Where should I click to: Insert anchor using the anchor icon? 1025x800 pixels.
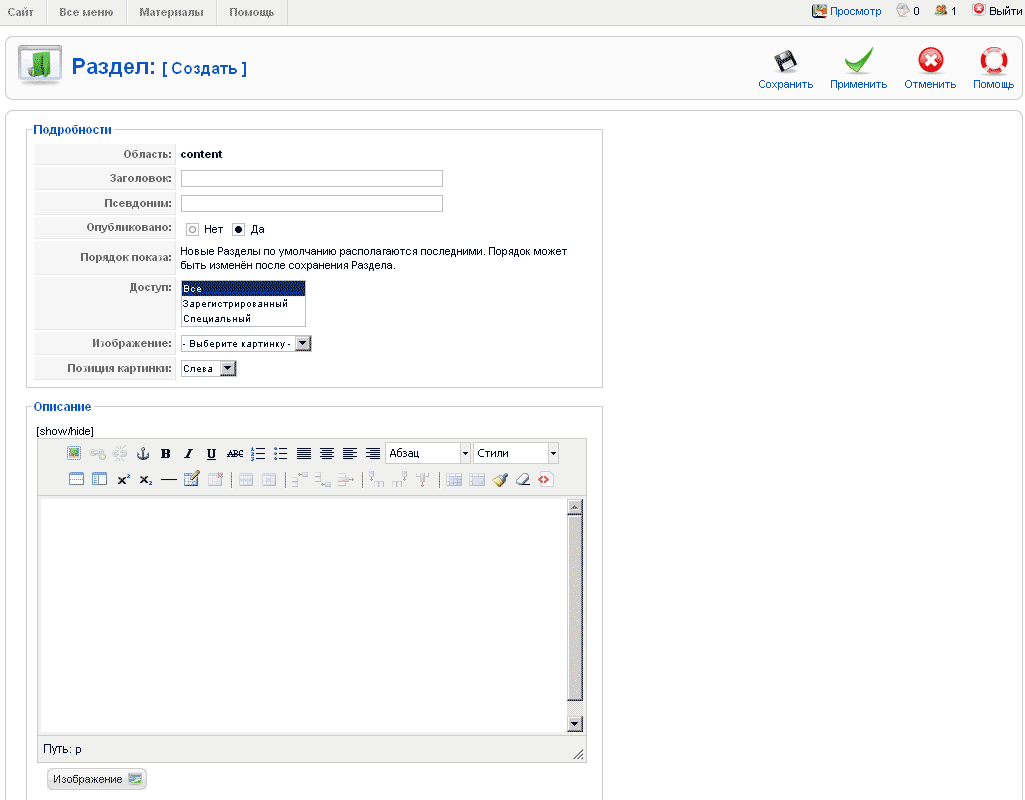pos(142,454)
